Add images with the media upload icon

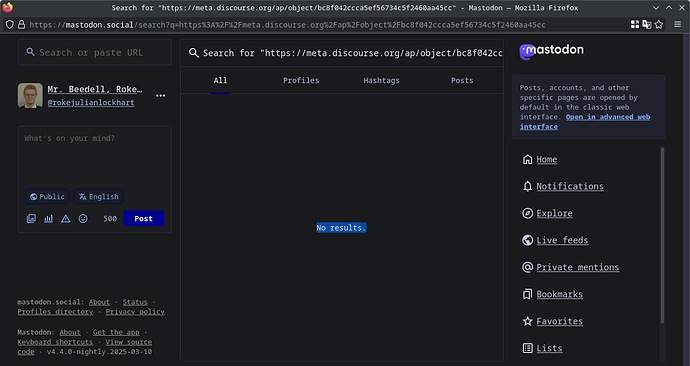(x=31, y=218)
